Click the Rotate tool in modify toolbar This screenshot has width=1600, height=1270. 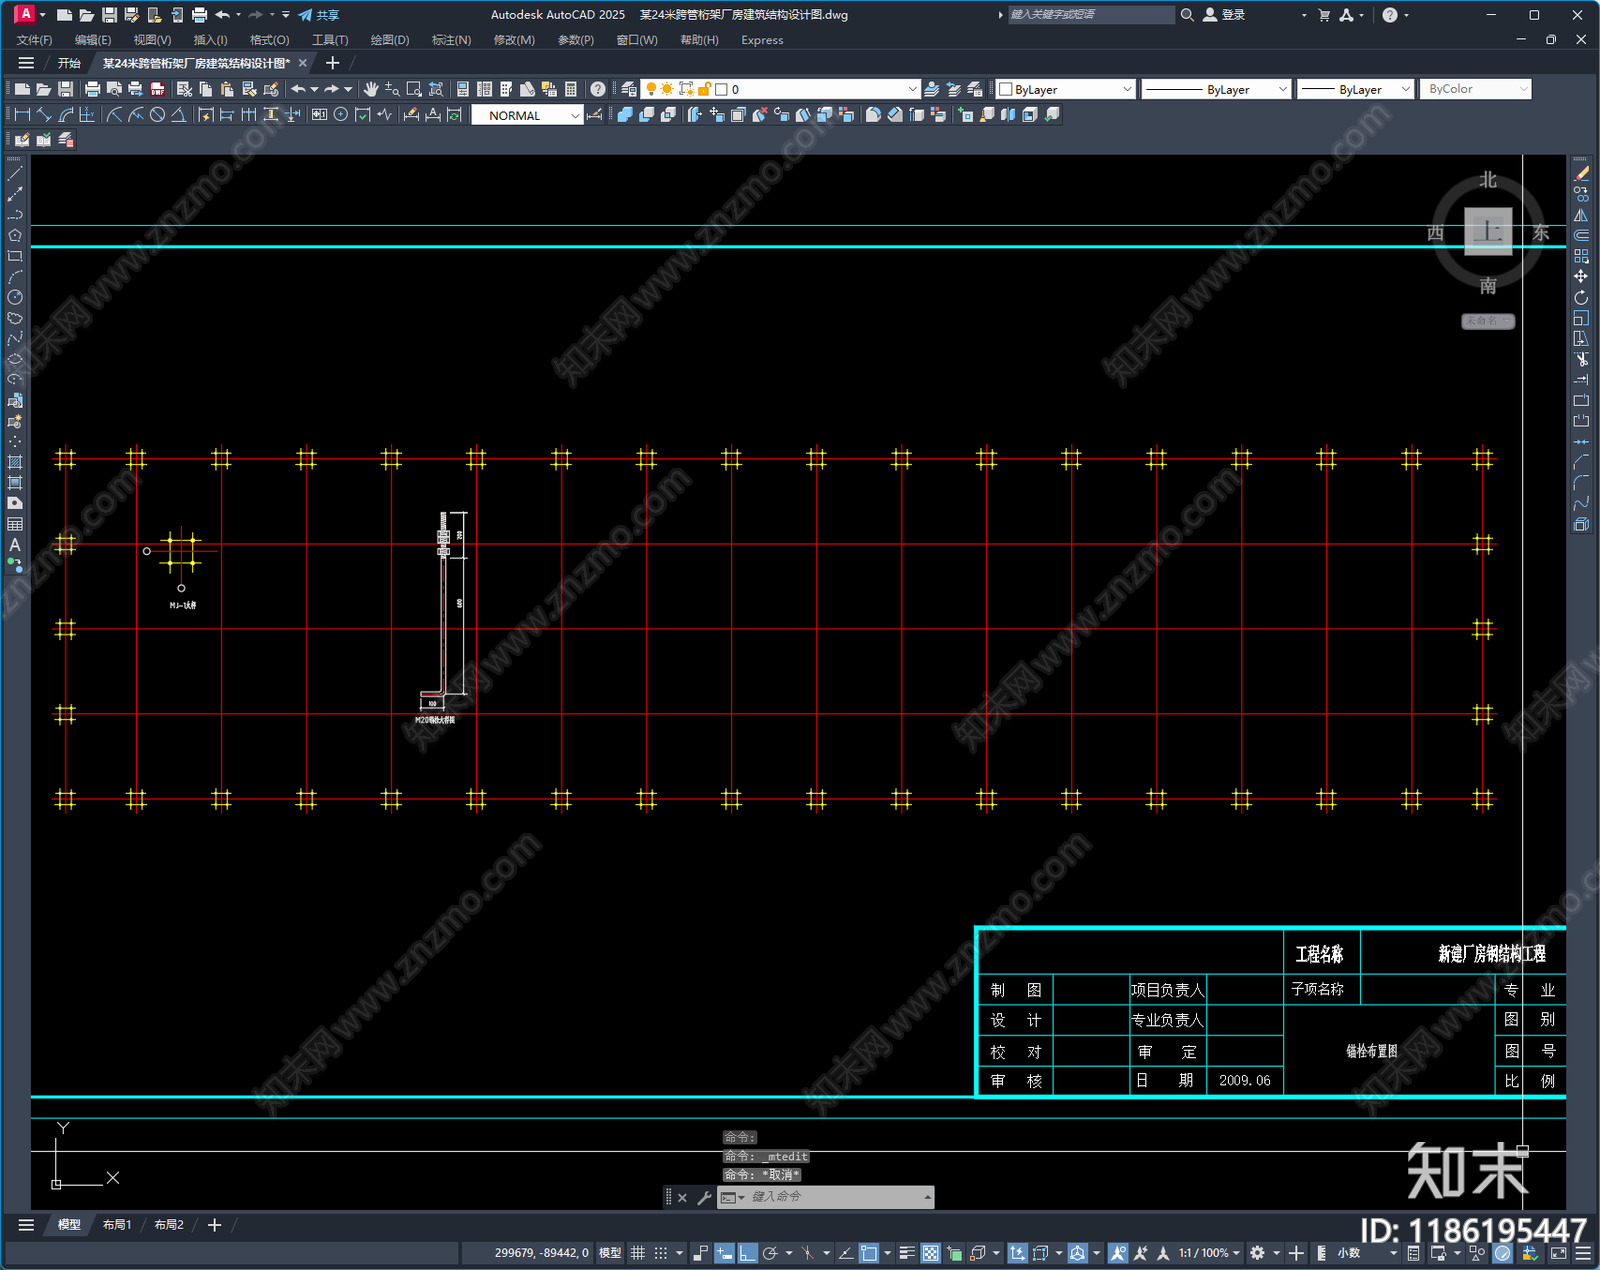[1581, 297]
